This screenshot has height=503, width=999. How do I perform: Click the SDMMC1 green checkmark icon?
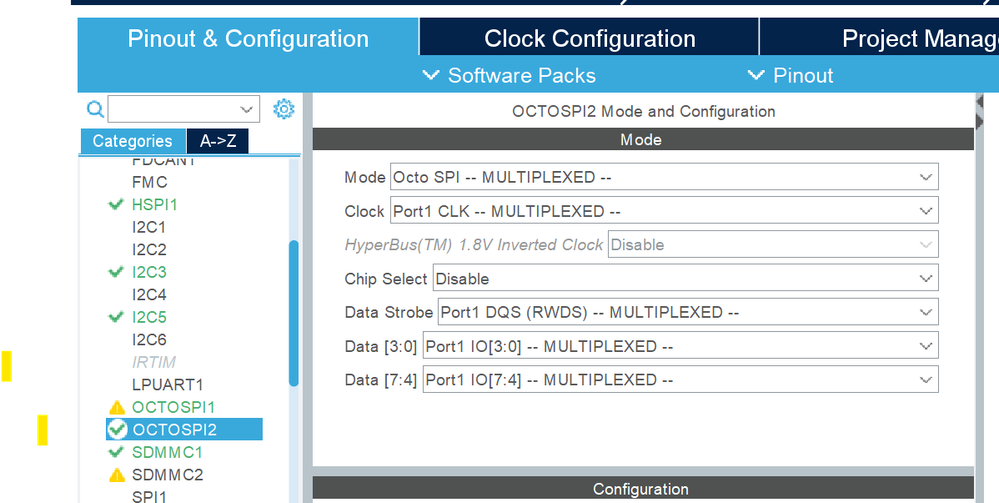pyautogui.click(x=116, y=452)
